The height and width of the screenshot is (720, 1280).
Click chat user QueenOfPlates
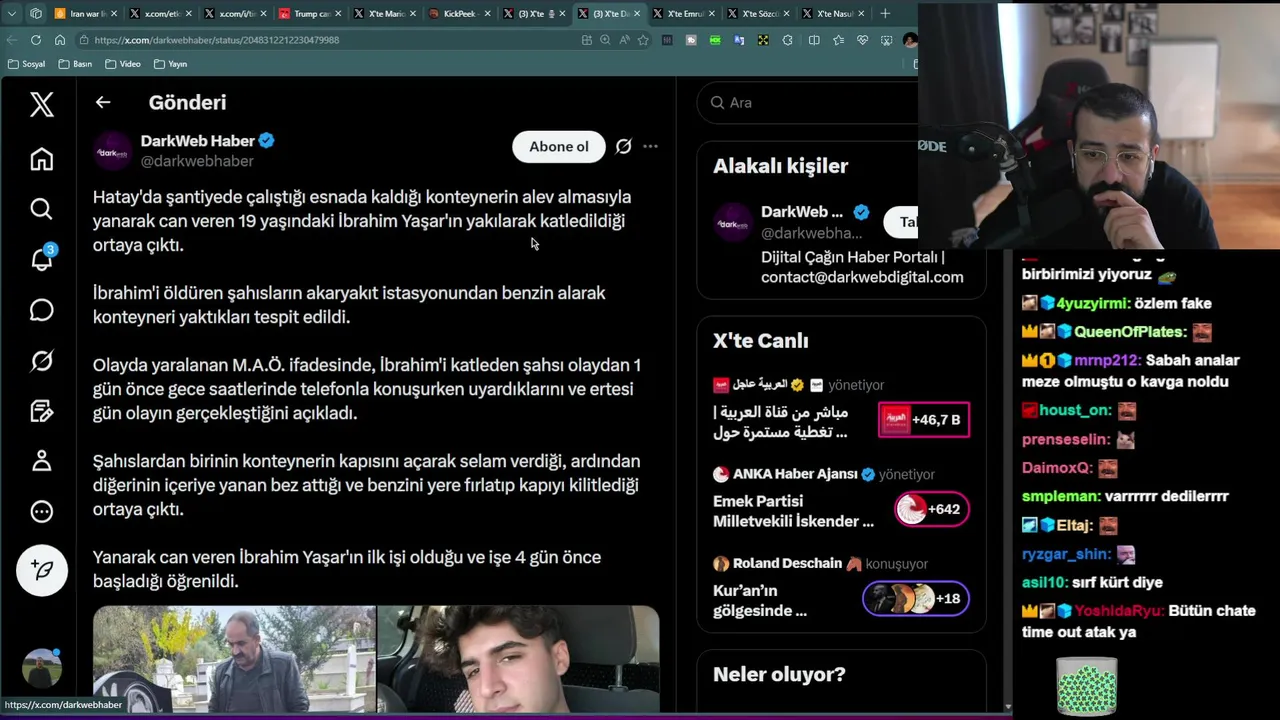pyautogui.click(x=1130, y=332)
